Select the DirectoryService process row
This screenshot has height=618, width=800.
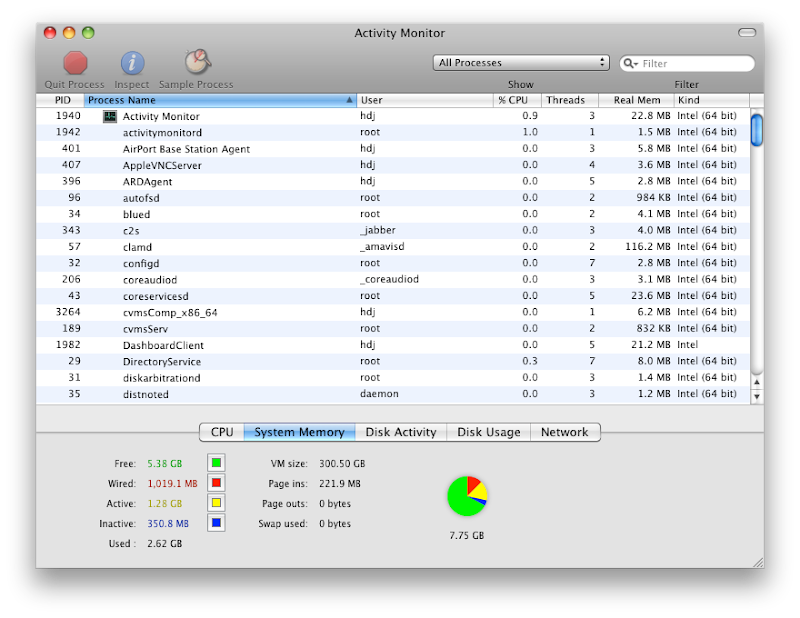click(x=393, y=361)
